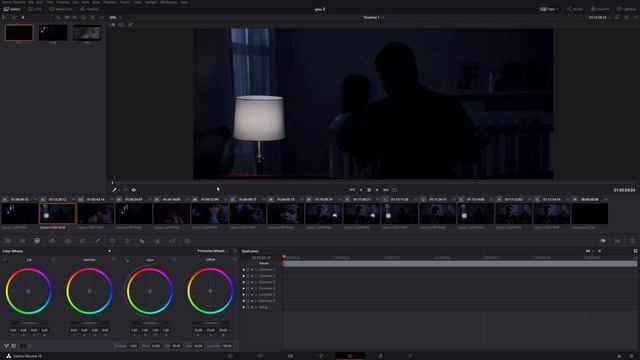Switch to the Edit page
The height and width of the screenshot is (360, 640).
coord(290,356)
